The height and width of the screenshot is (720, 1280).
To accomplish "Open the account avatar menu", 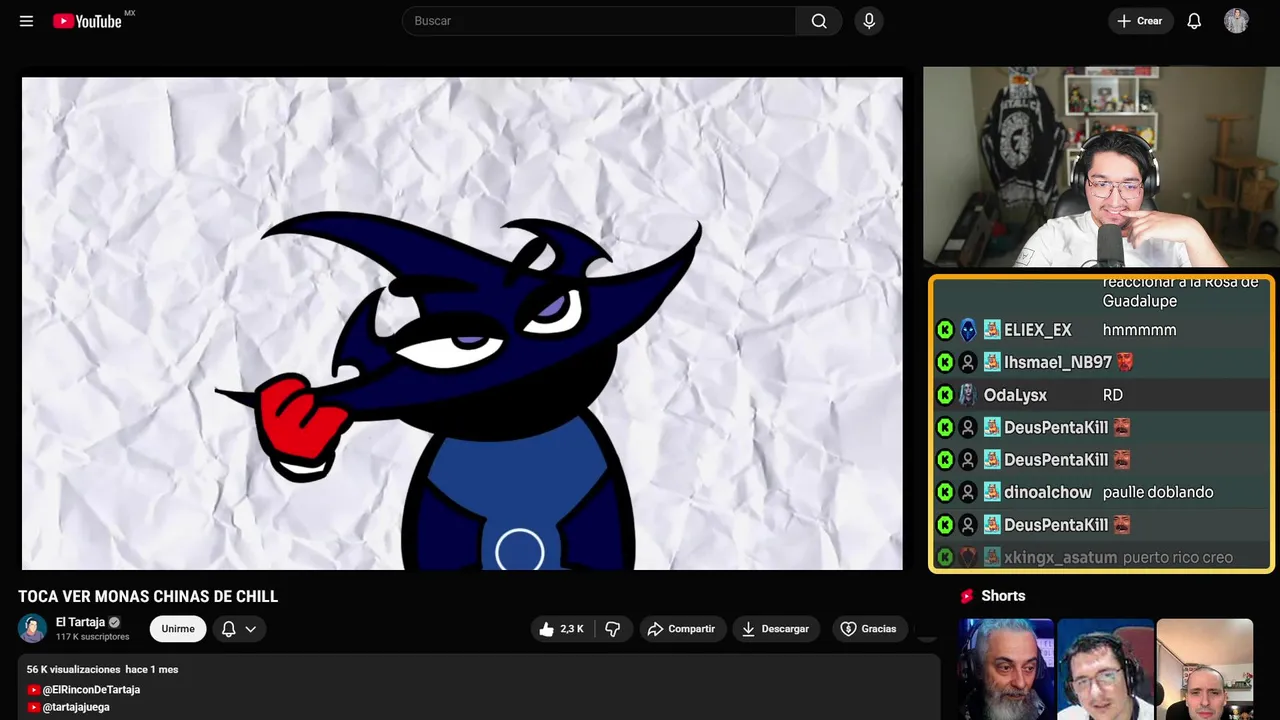I will [x=1236, y=21].
